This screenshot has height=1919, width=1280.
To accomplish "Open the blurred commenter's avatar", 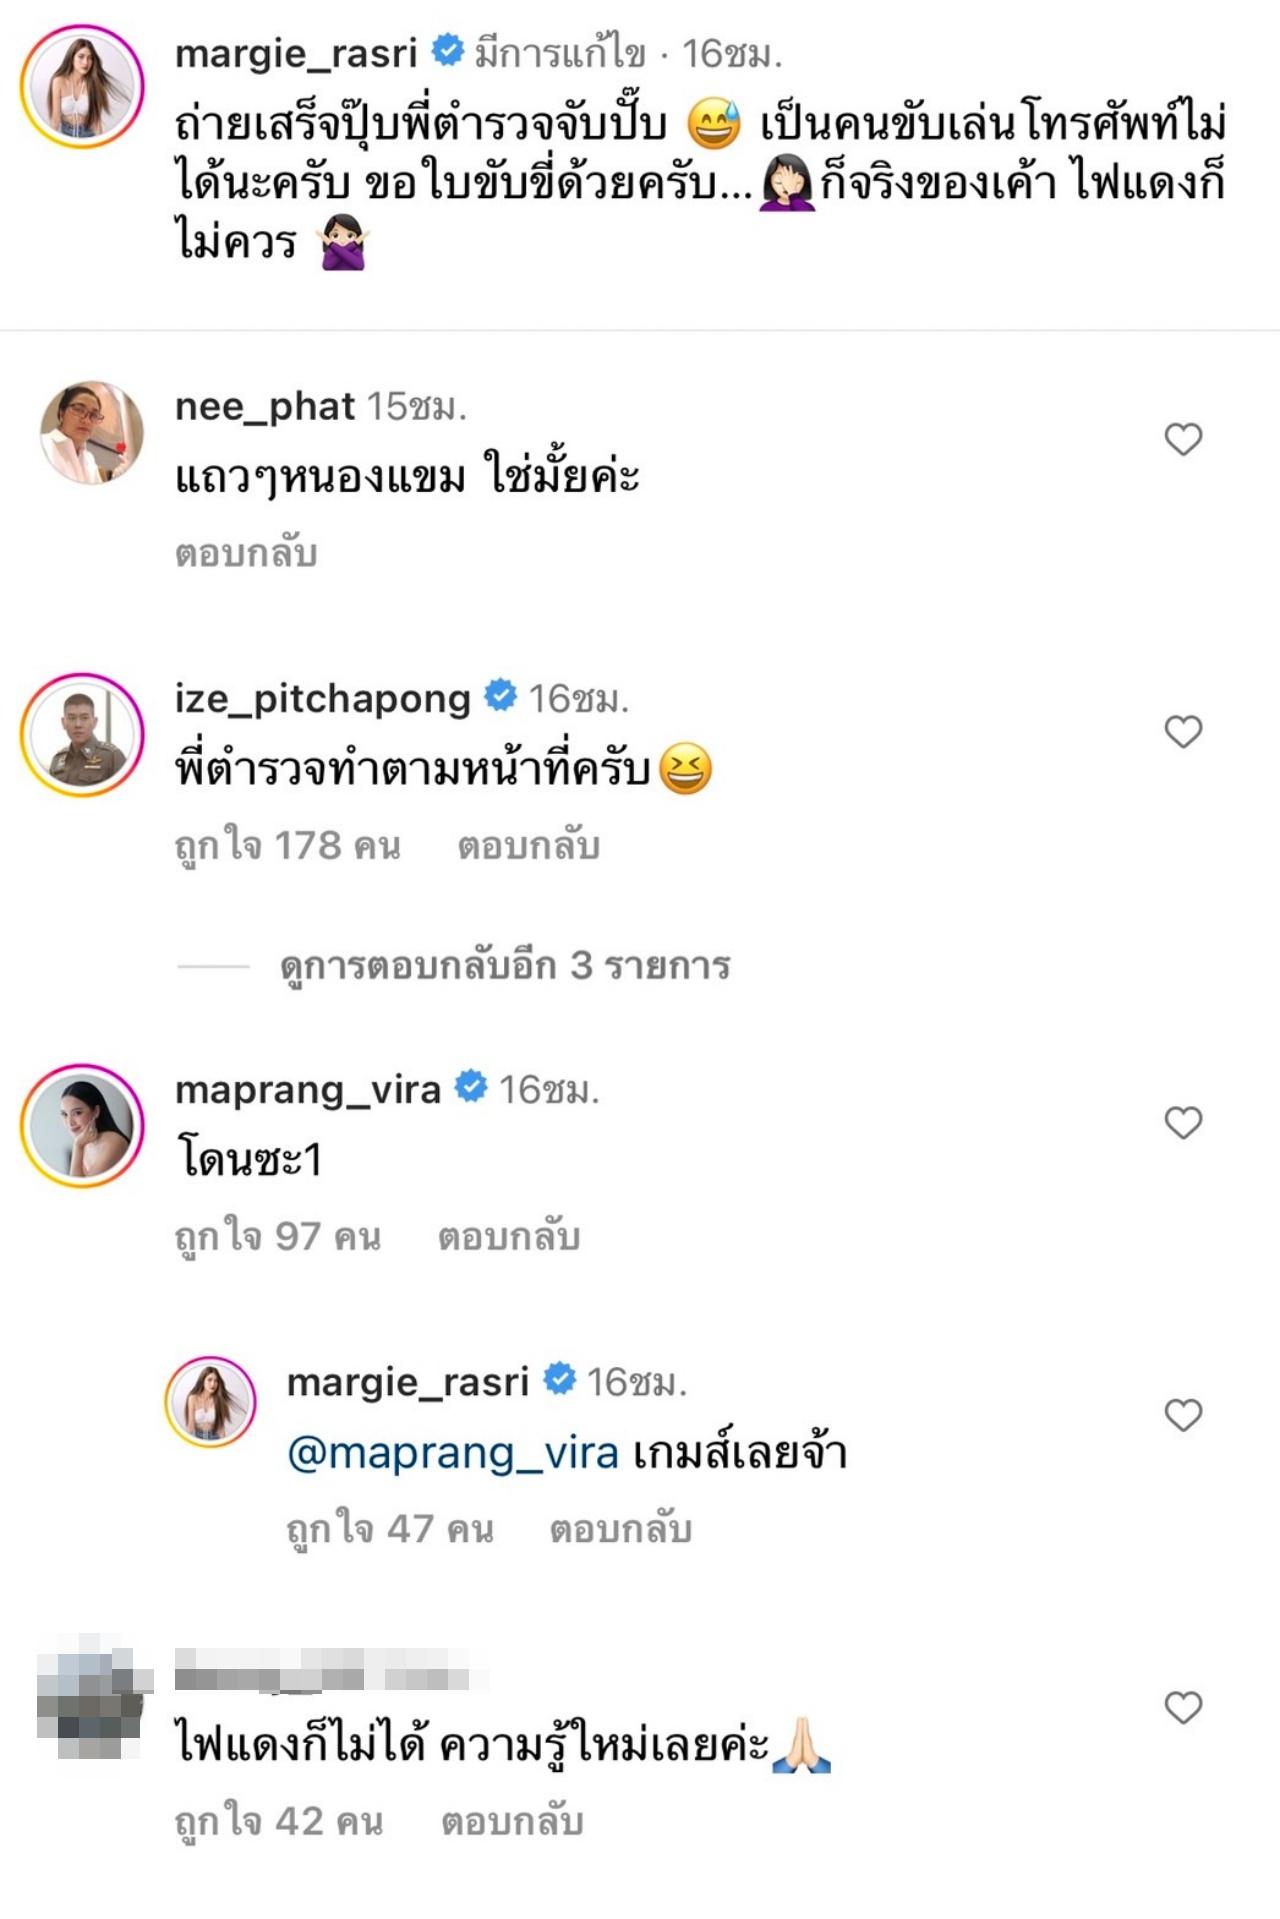I will (x=88, y=1697).
